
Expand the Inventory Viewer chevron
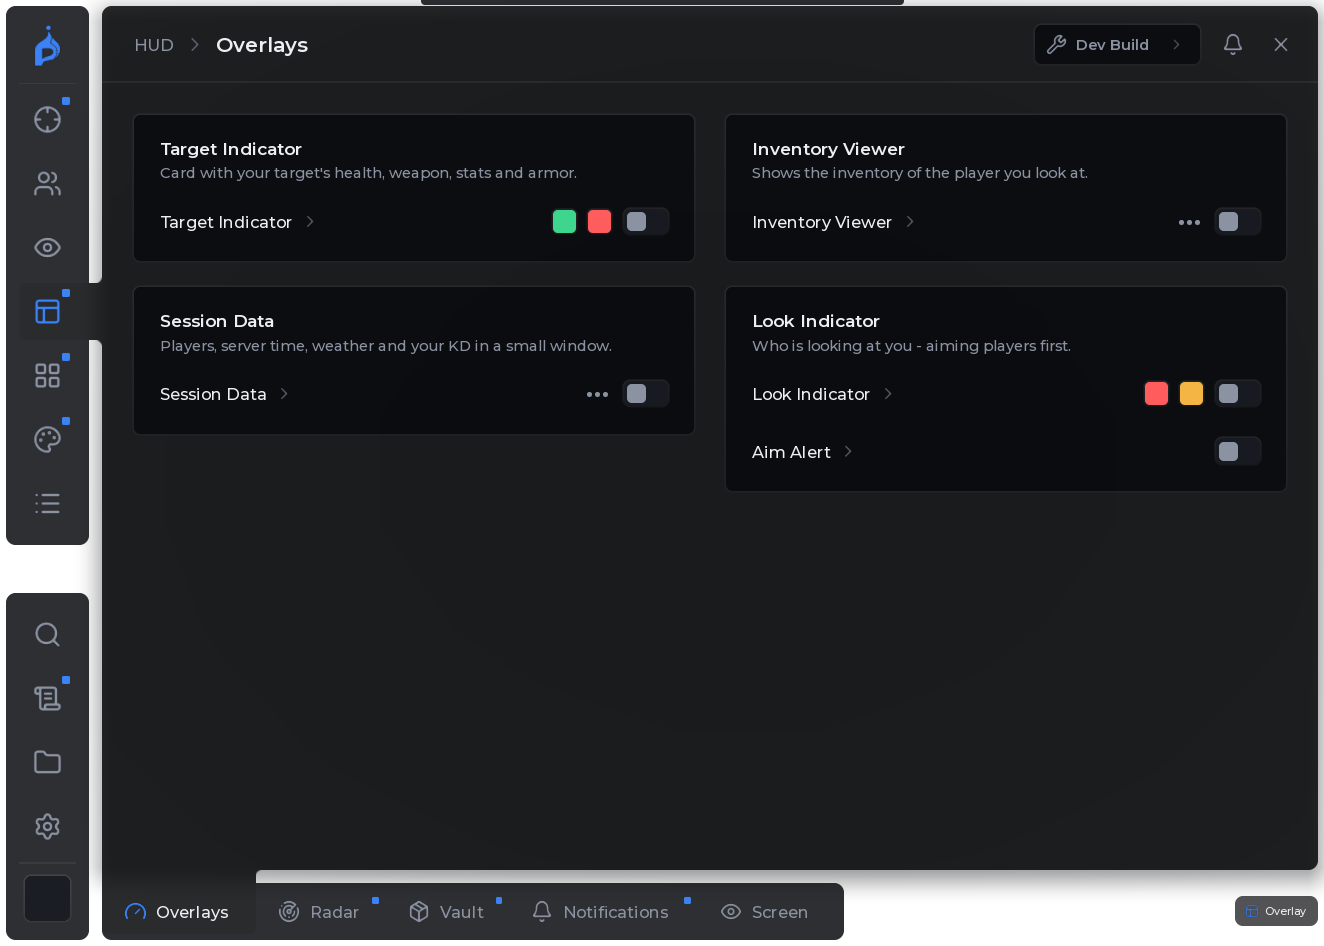pos(910,221)
